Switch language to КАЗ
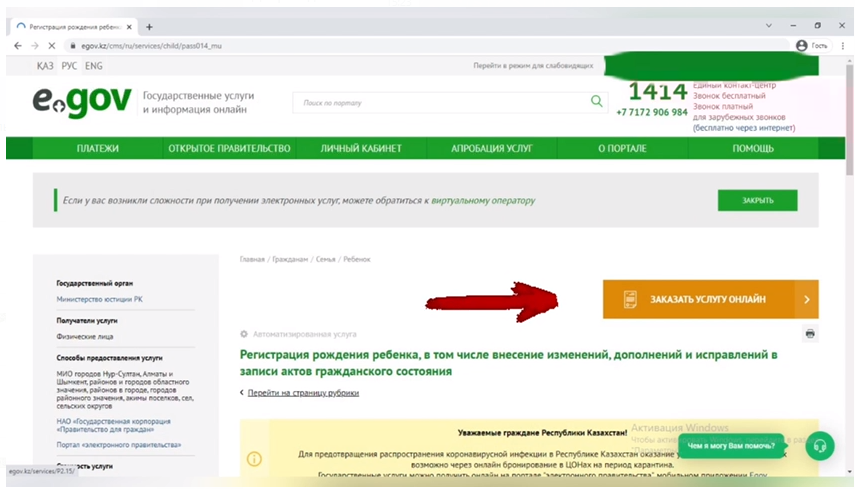Screen dimensions: 855x489 tap(45, 66)
